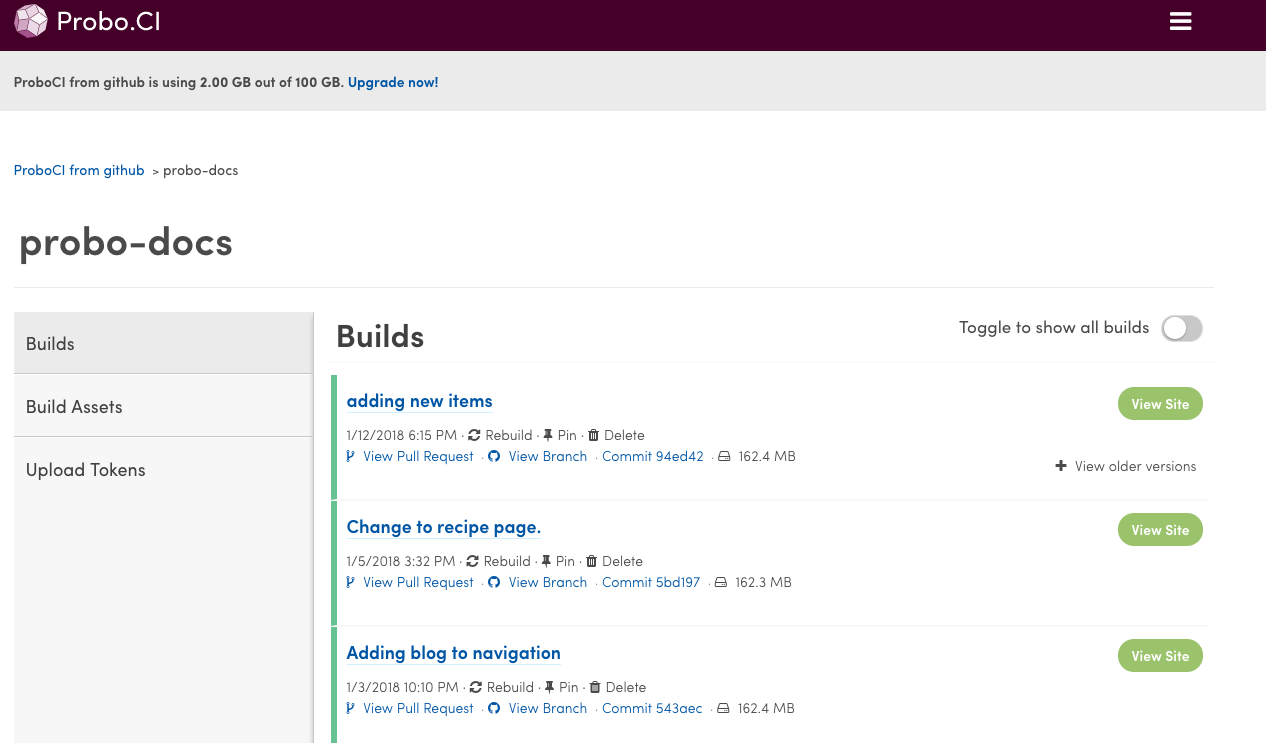Viewport: 1266px width, 743px height.
Task: Click "View Branch" for "Adding blog to navigation"
Action: pyautogui.click(x=548, y=708)
